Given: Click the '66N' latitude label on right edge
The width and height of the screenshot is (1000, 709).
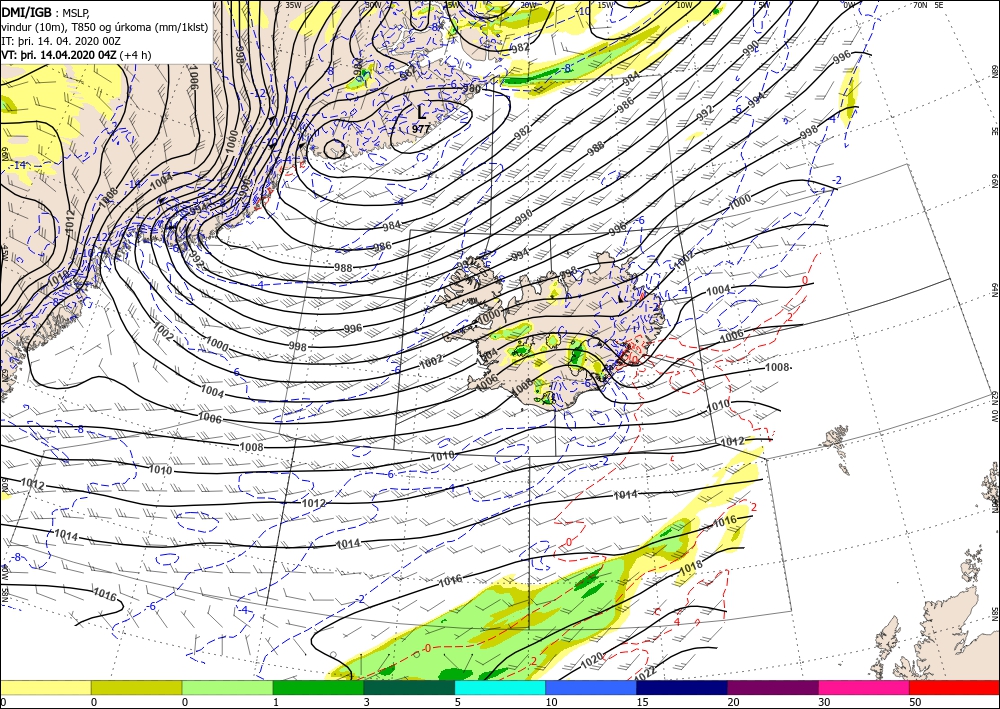Looking at the screenshot, I should (994, 182).
